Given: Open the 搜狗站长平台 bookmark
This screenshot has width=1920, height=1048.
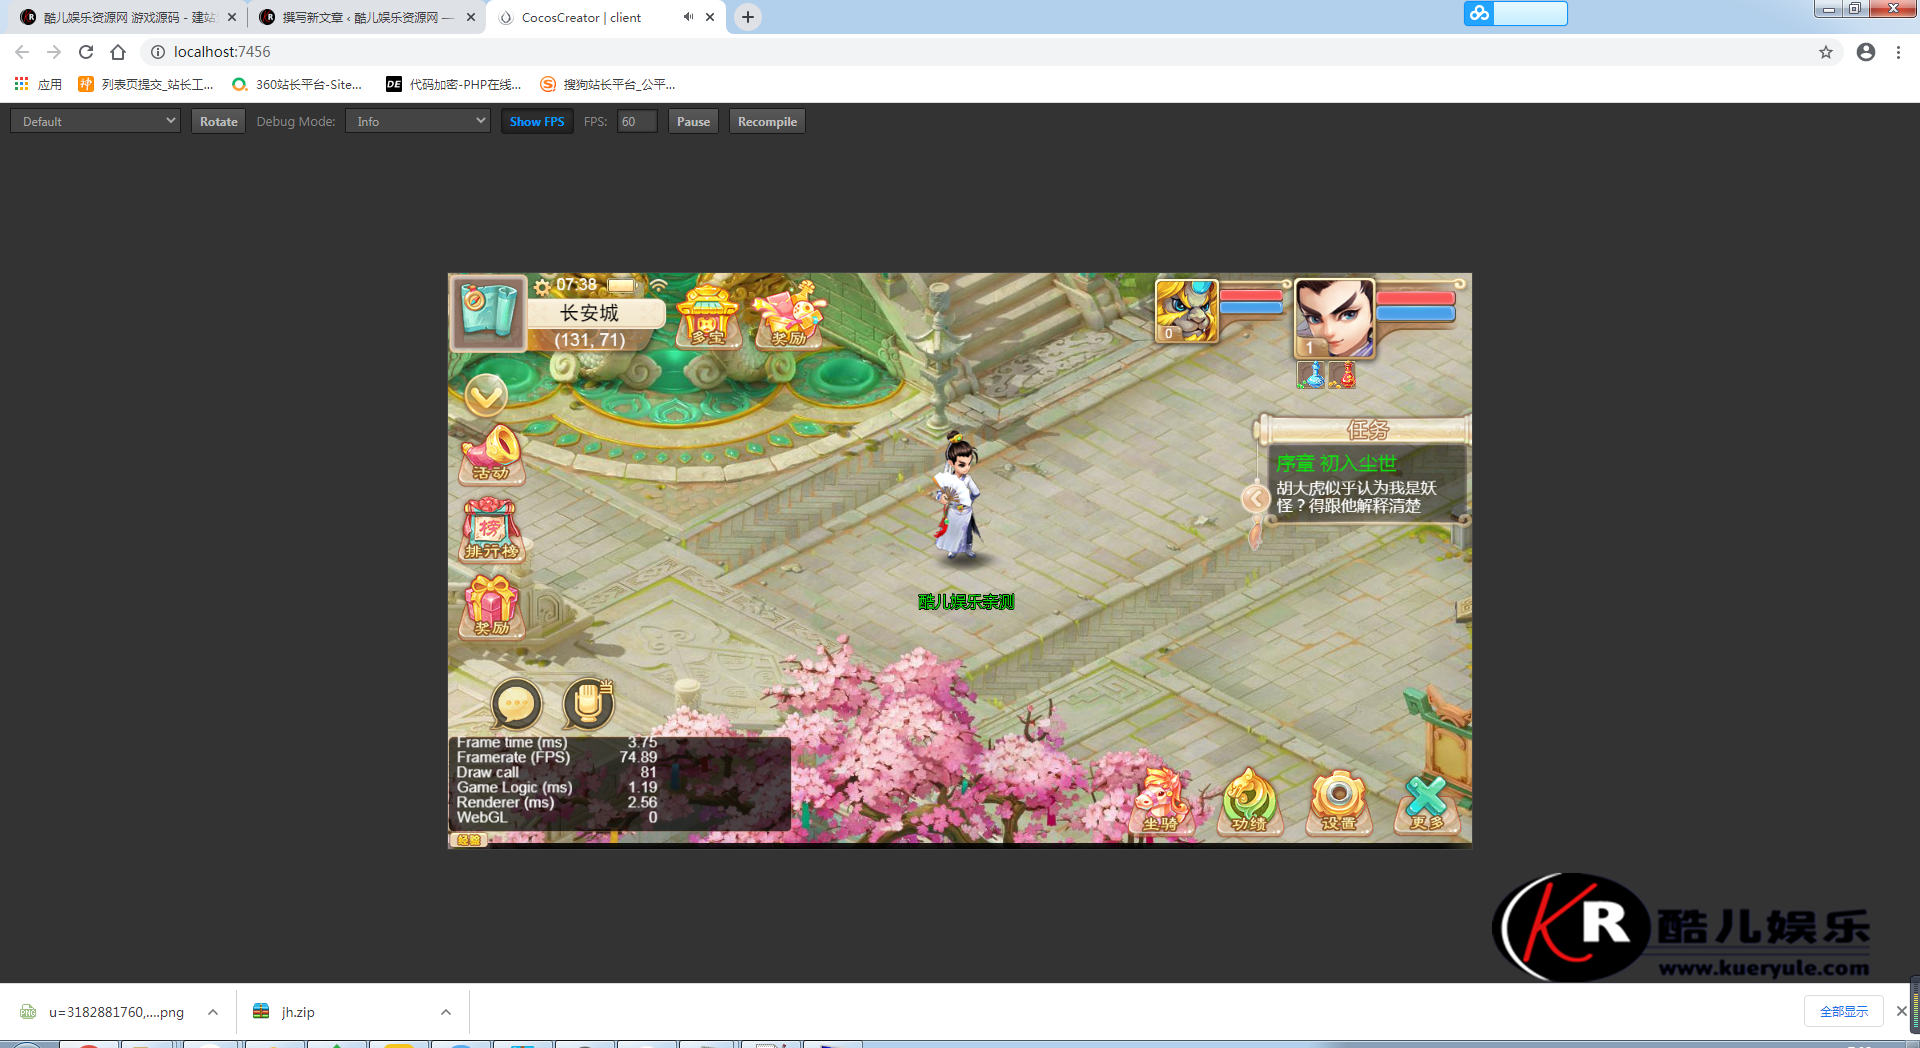Looking at the screenshot, I should [608, 84].
